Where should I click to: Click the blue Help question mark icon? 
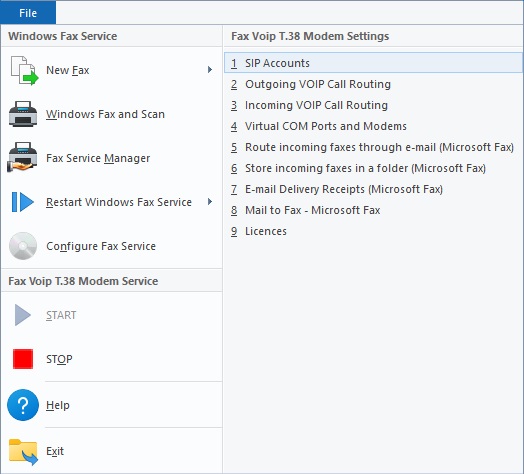coord(23,405)
